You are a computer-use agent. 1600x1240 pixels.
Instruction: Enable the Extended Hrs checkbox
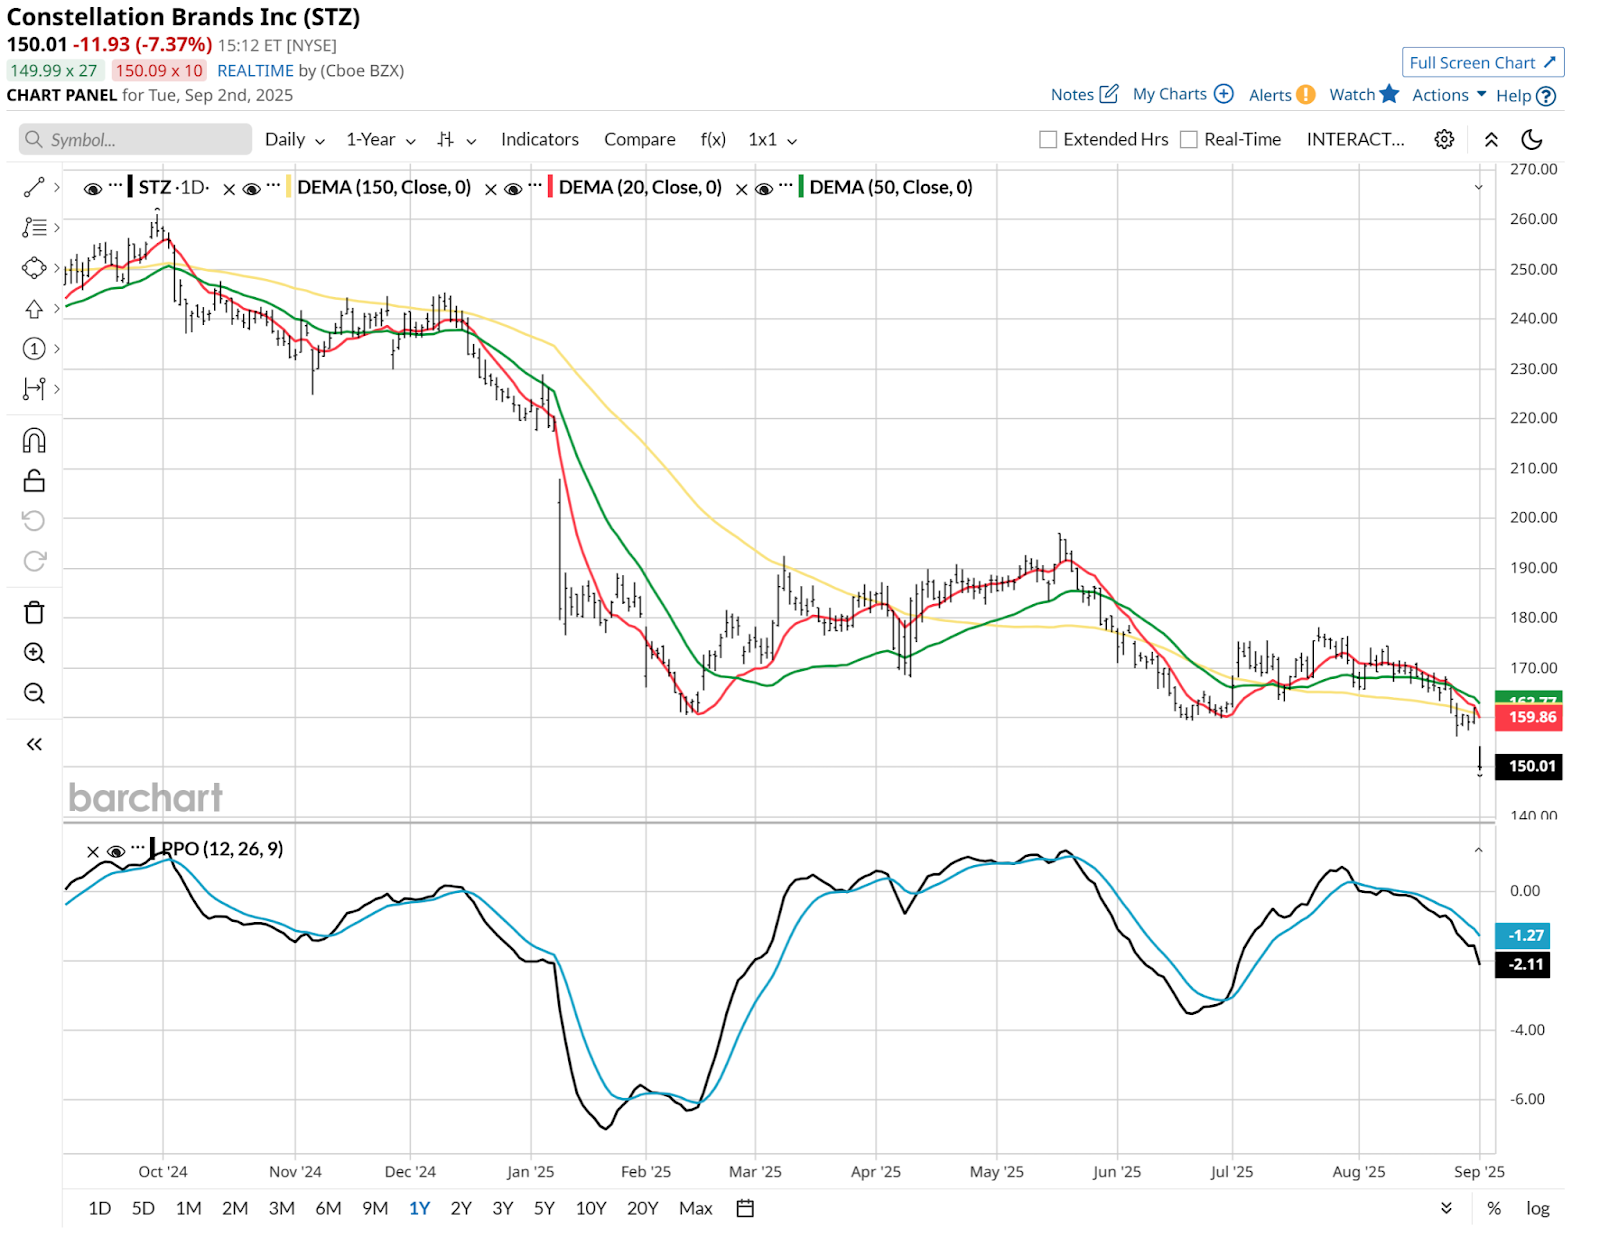pos(1048,140)
